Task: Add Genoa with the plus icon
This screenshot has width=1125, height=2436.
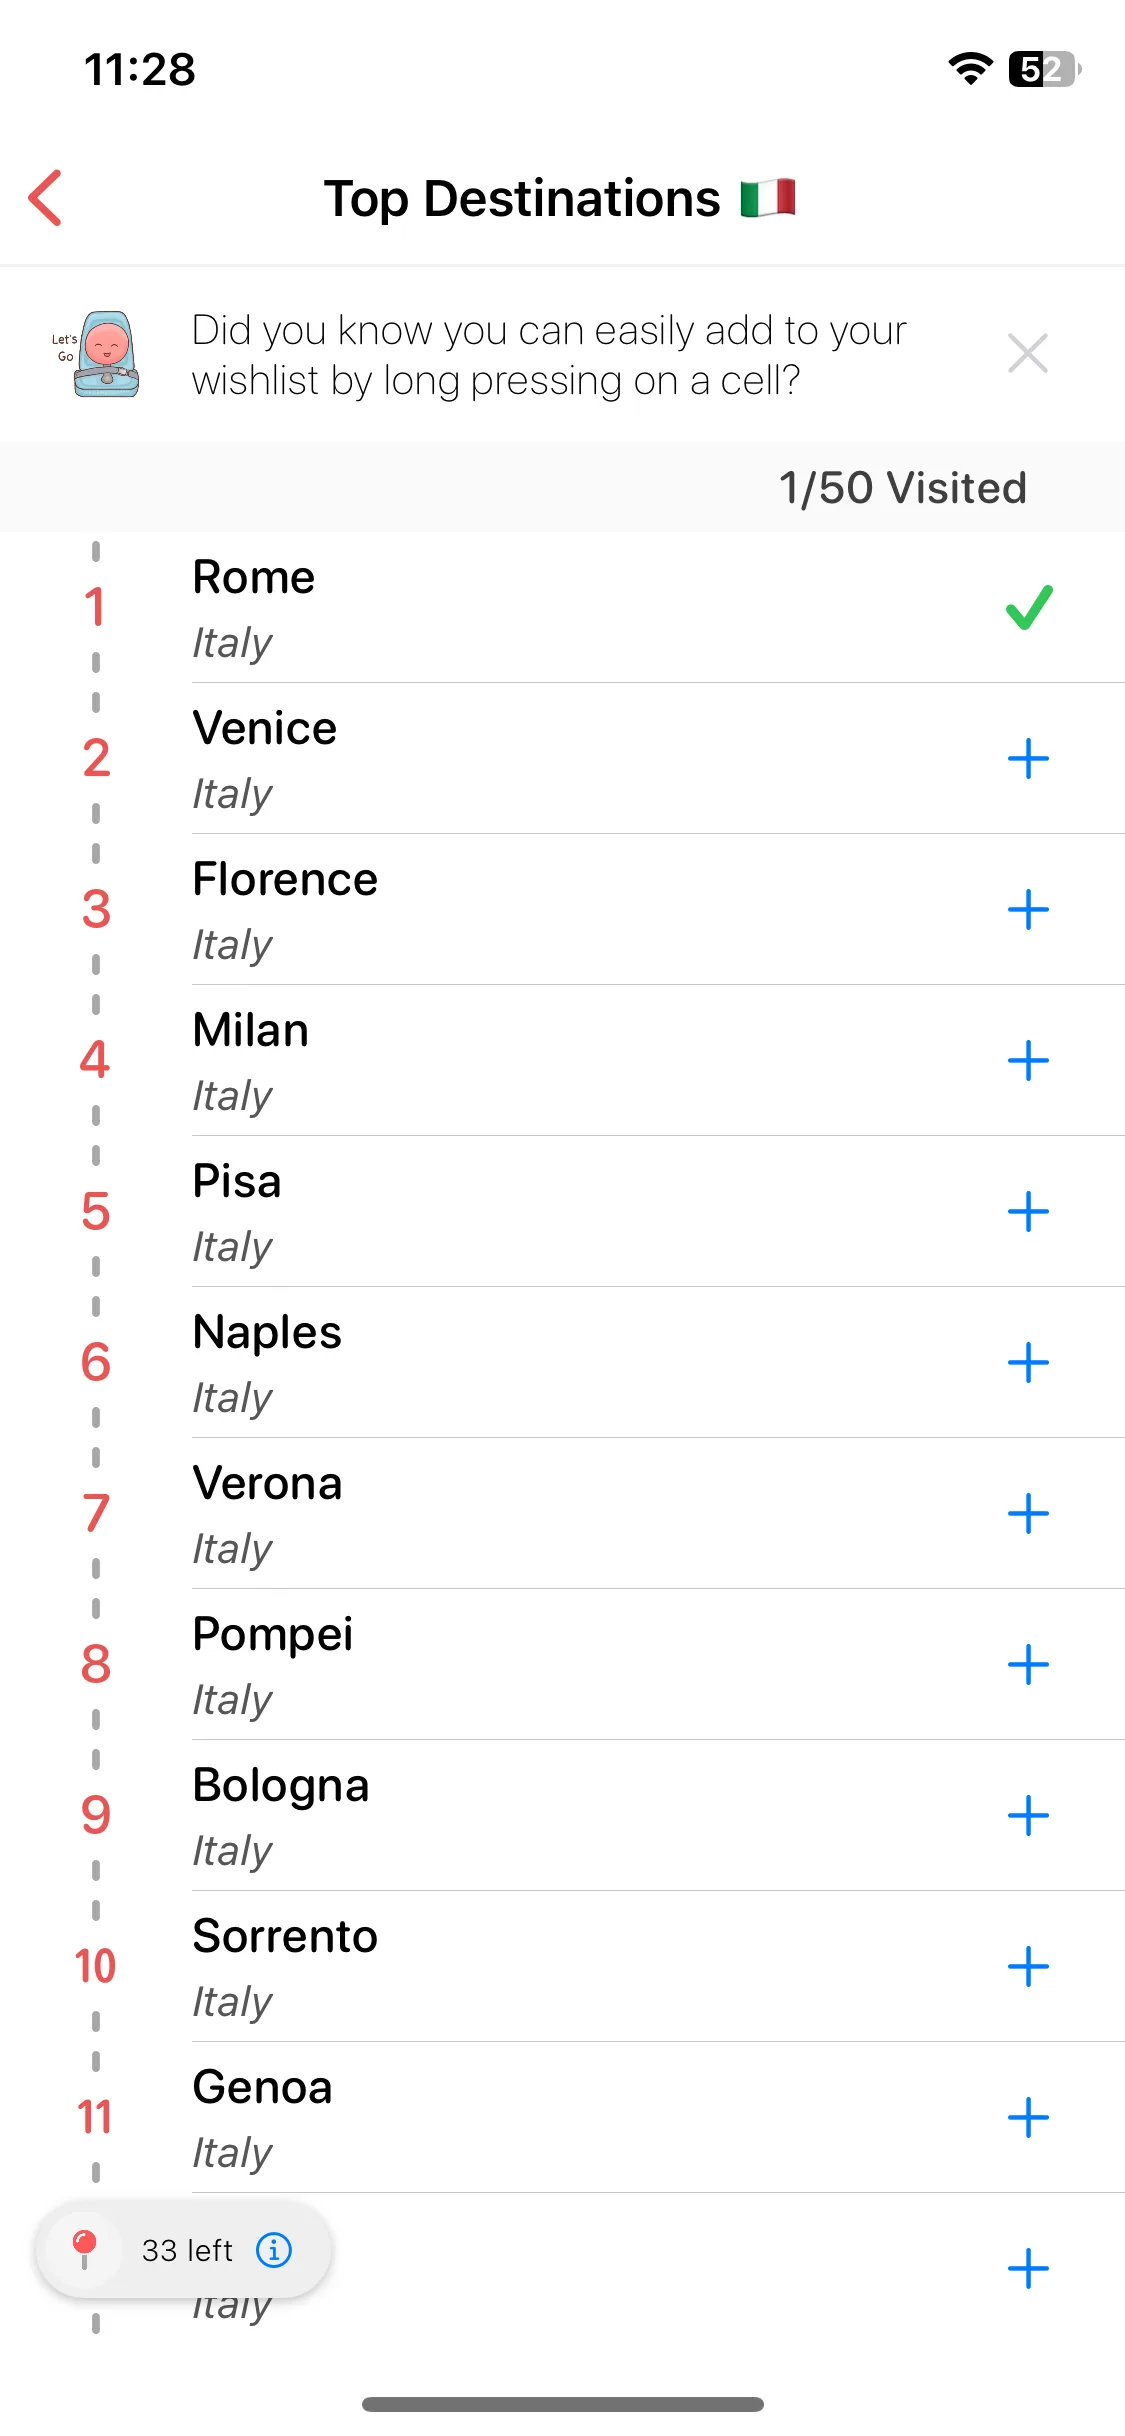Action: click(x=1028, y=2117)
